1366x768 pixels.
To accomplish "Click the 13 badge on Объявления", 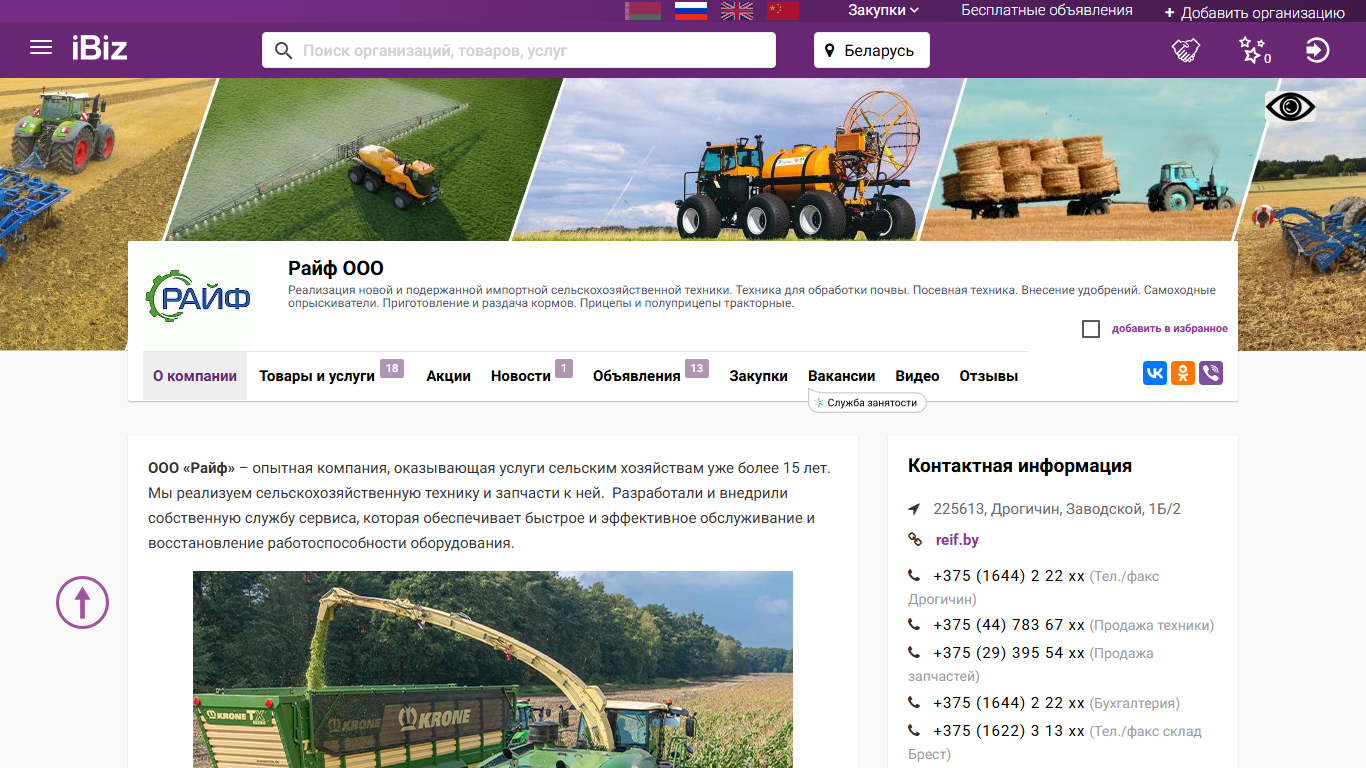I will 697,369.
